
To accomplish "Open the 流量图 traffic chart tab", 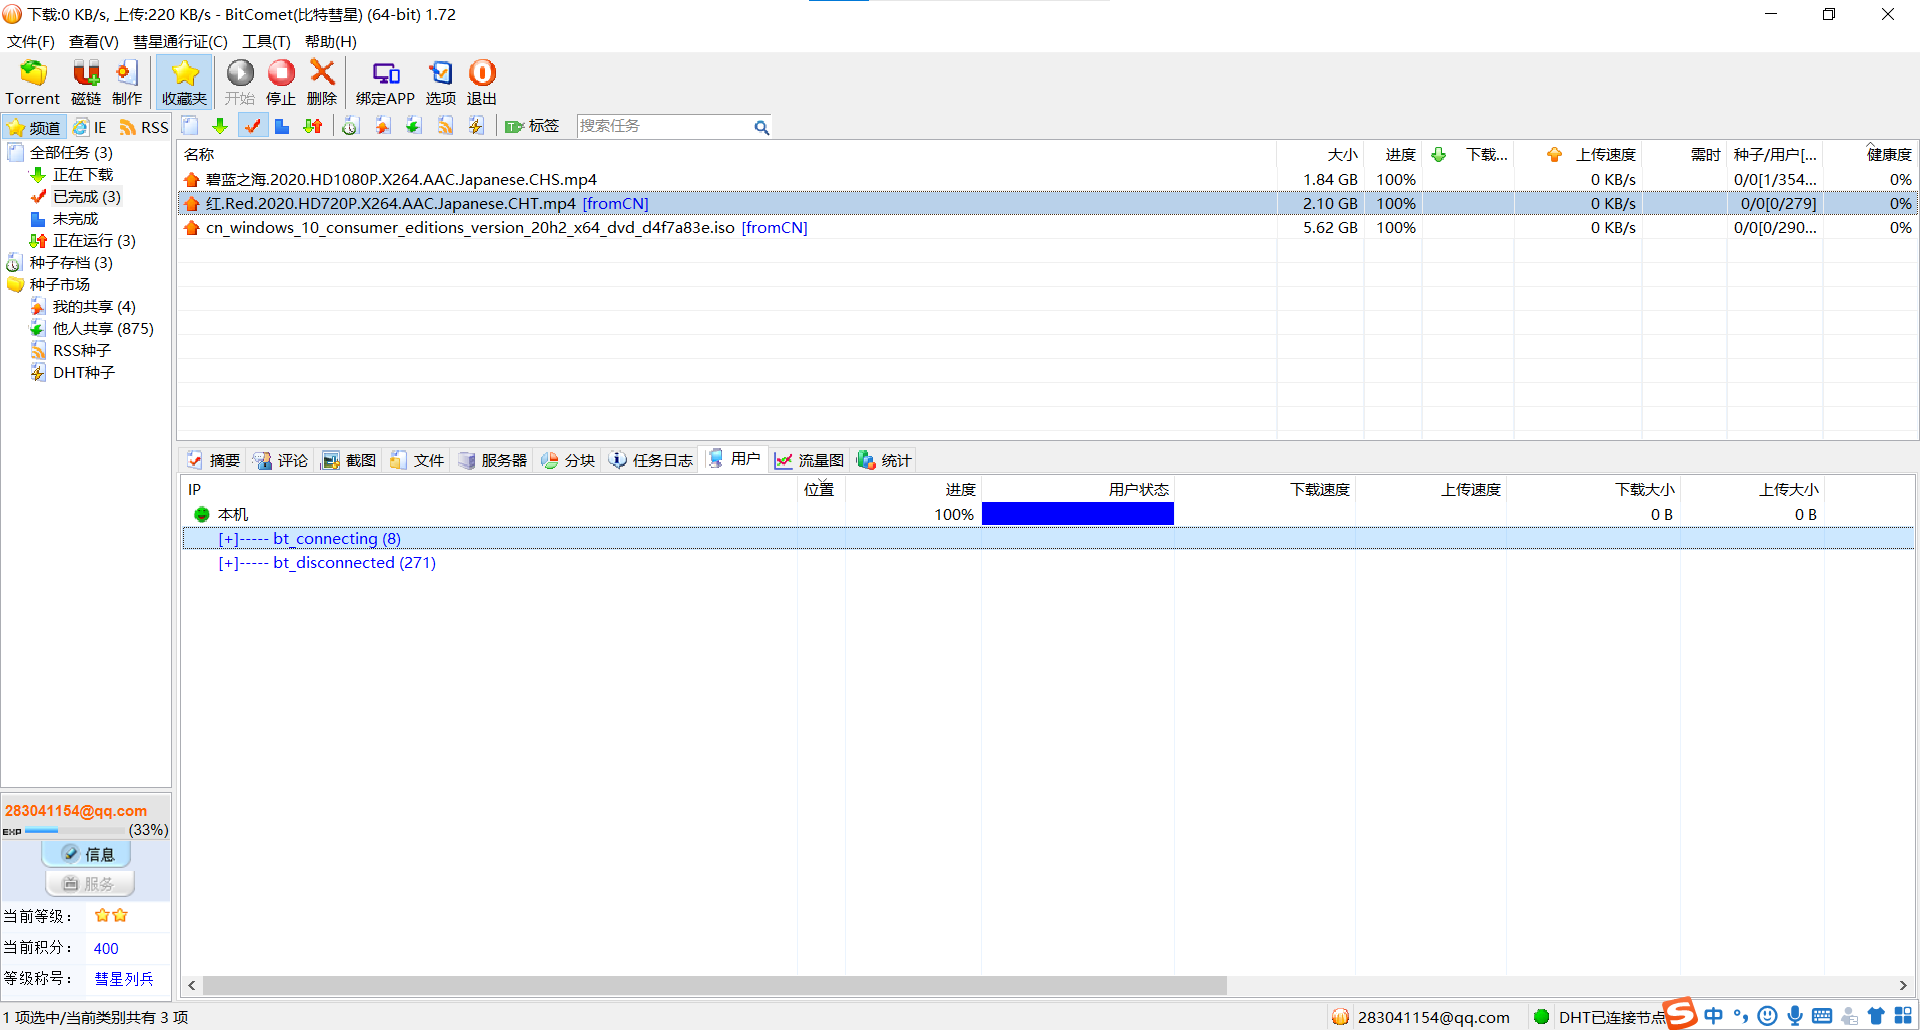I will [809, 460].
